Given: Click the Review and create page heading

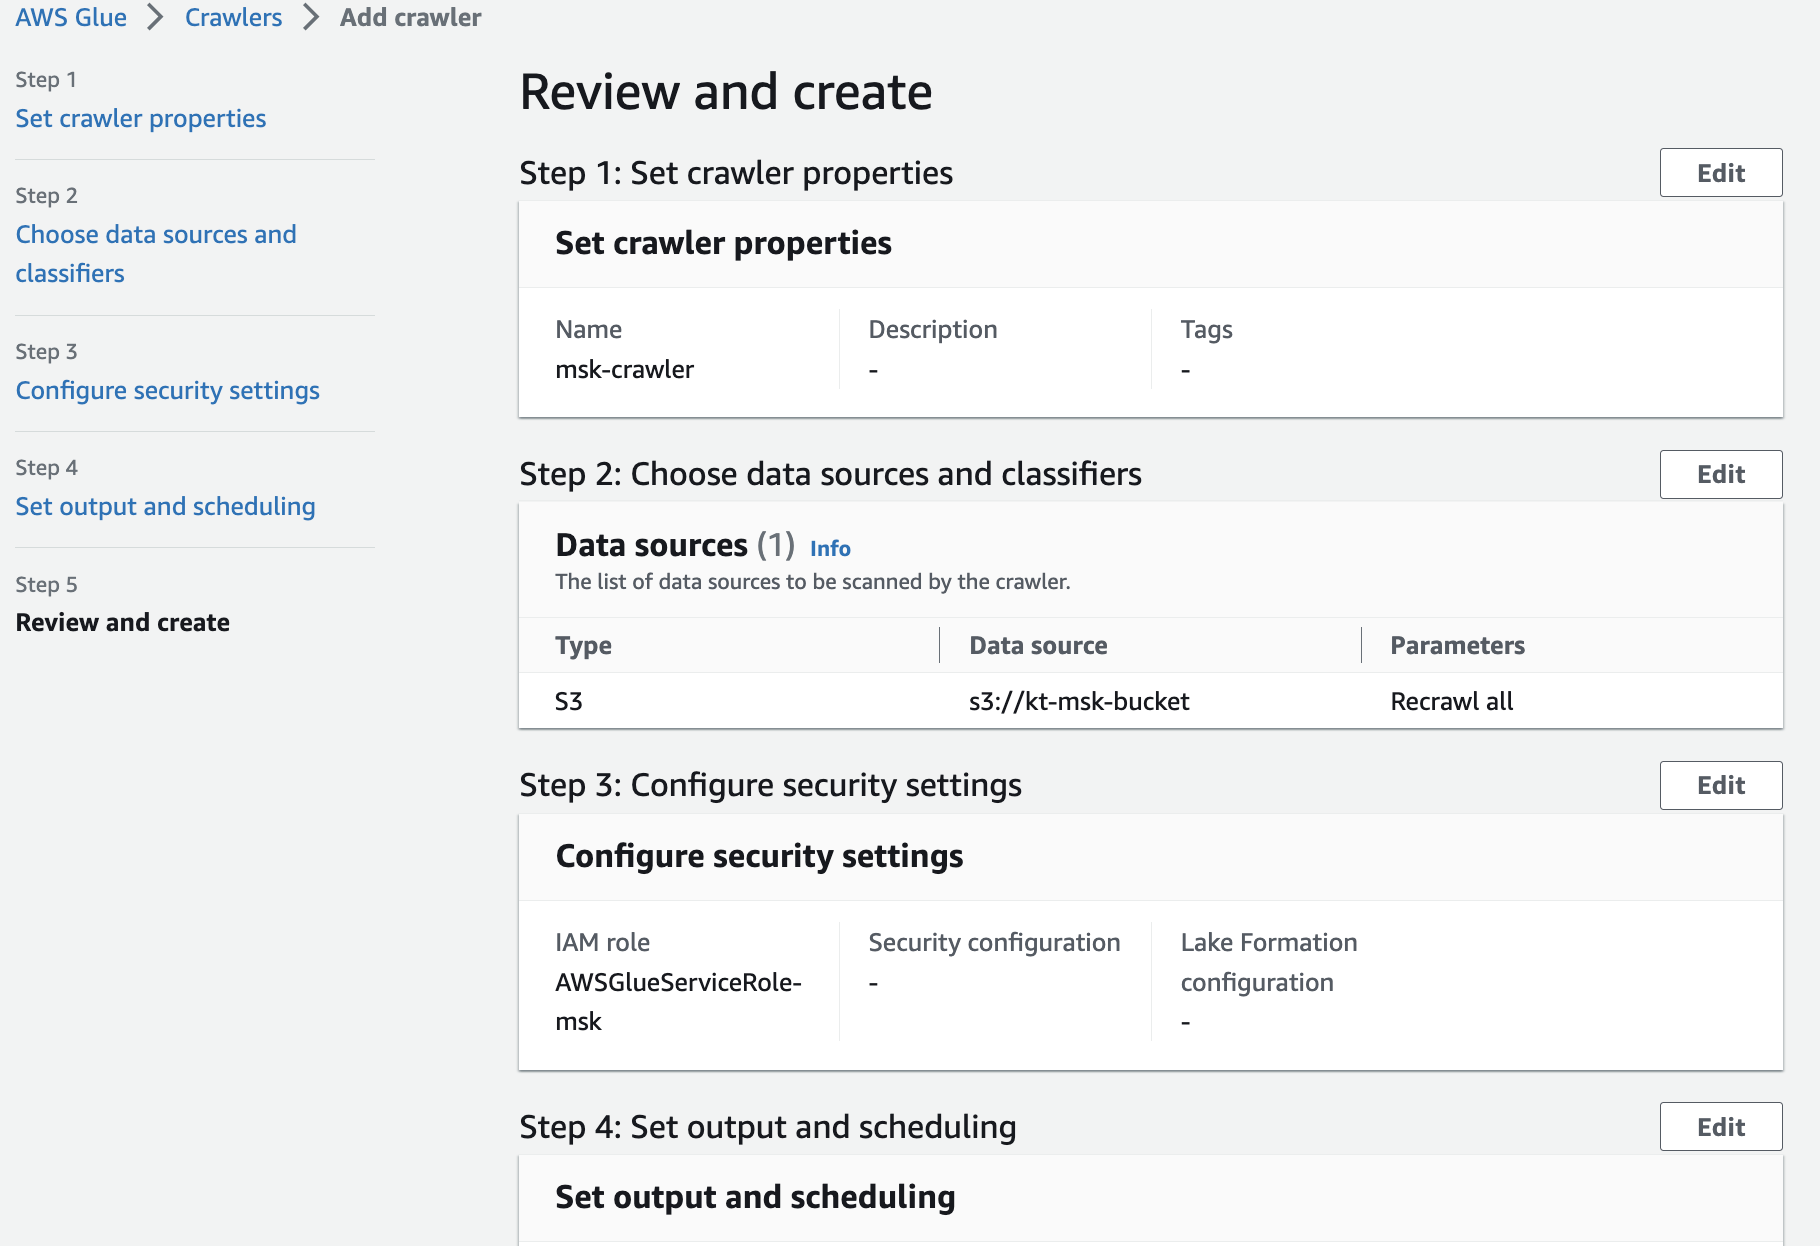Looking at the screenshot, I should (x=726, y=92).
